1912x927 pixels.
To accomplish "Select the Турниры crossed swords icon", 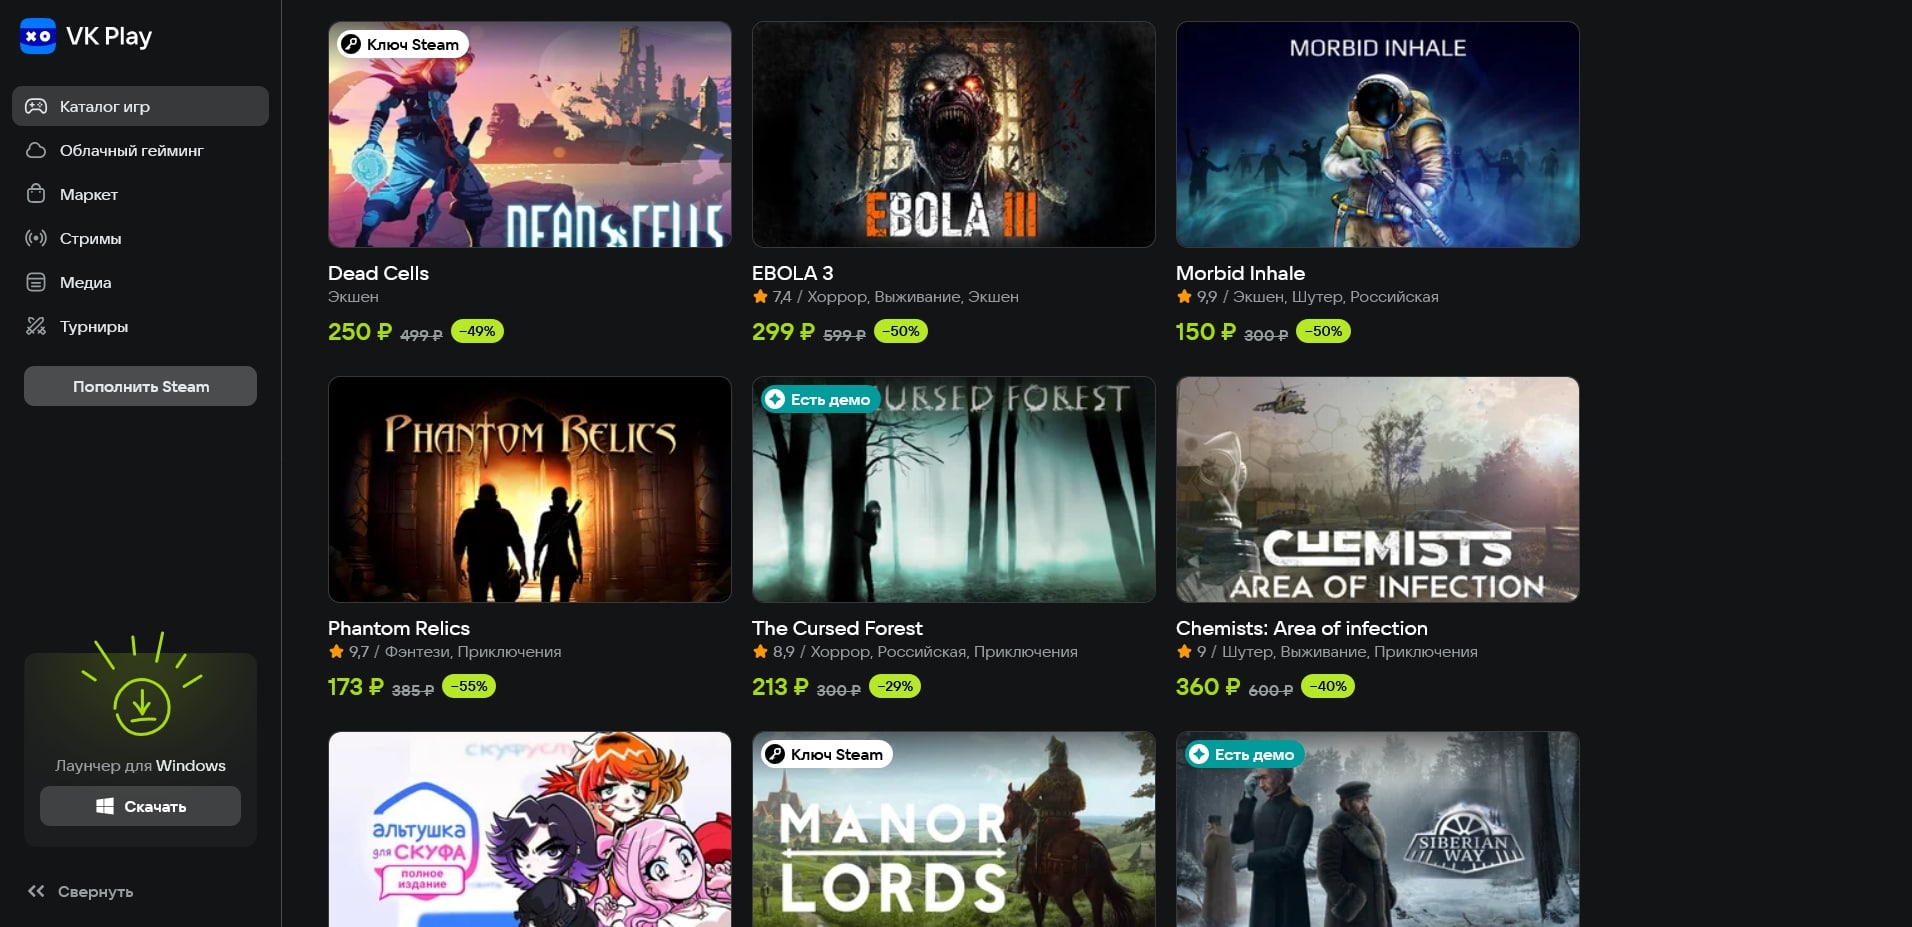I will pyautogui.click(x=36, y=326).
